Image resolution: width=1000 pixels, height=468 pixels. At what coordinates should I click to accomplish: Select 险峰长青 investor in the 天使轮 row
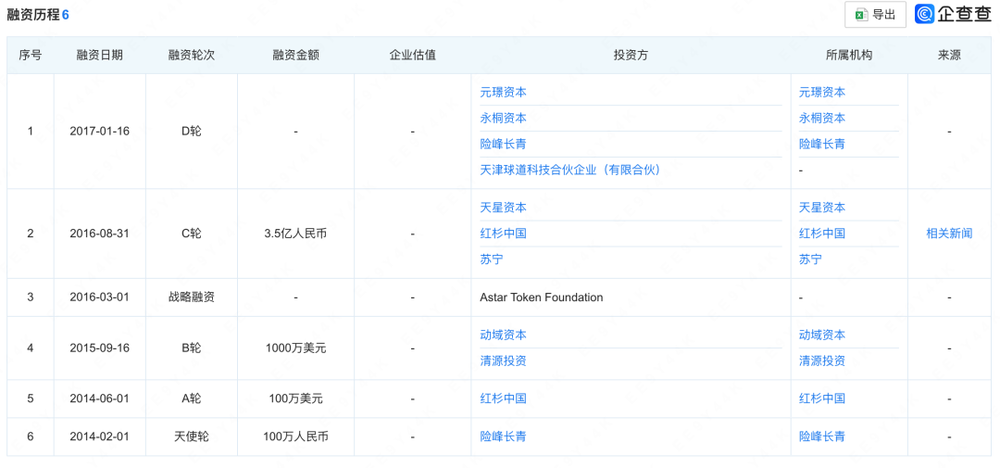pyautogui.click(x=503, y=436)
